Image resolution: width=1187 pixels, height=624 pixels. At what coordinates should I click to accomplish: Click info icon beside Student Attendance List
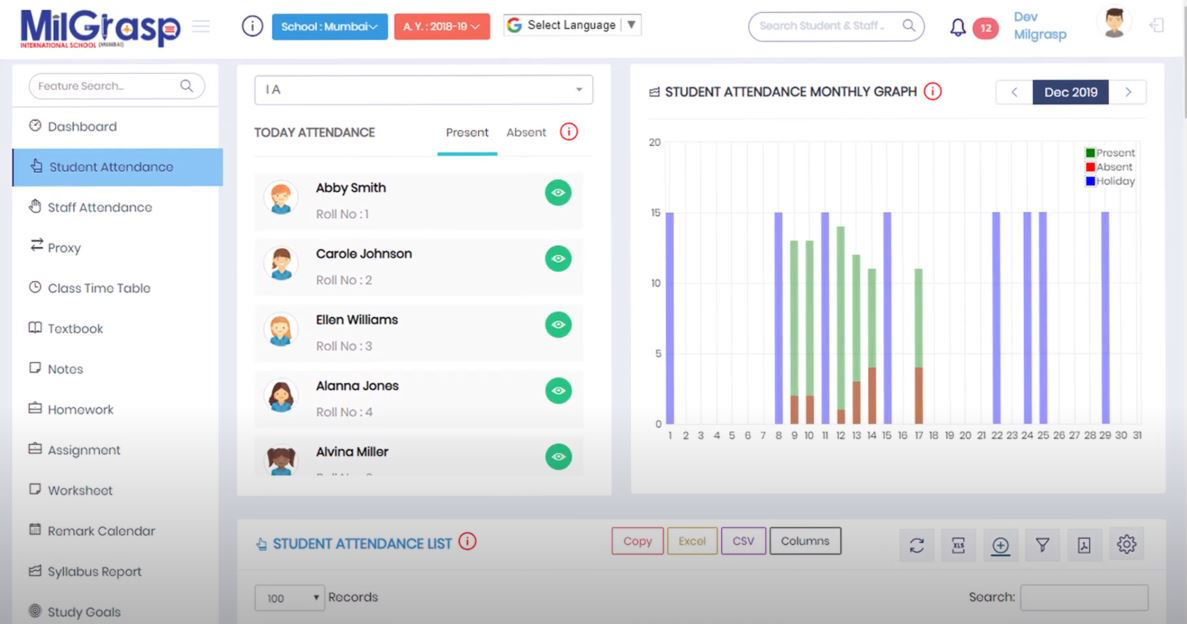pos(468,541)
